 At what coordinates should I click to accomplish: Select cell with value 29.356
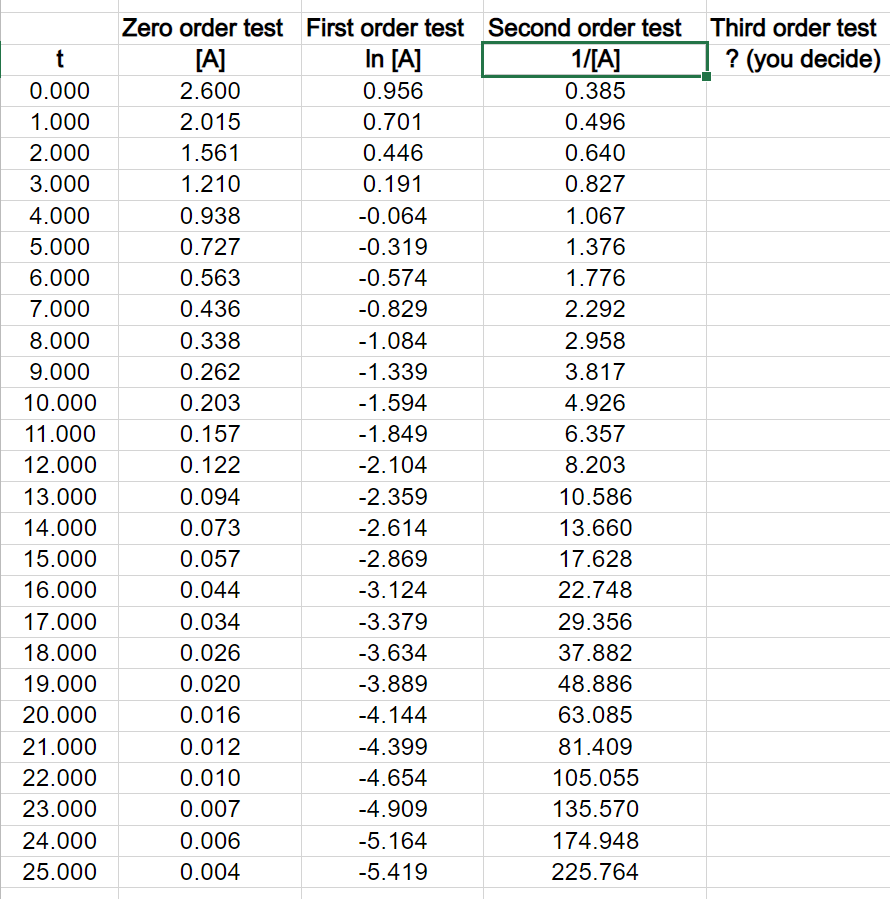pos(595,622)
